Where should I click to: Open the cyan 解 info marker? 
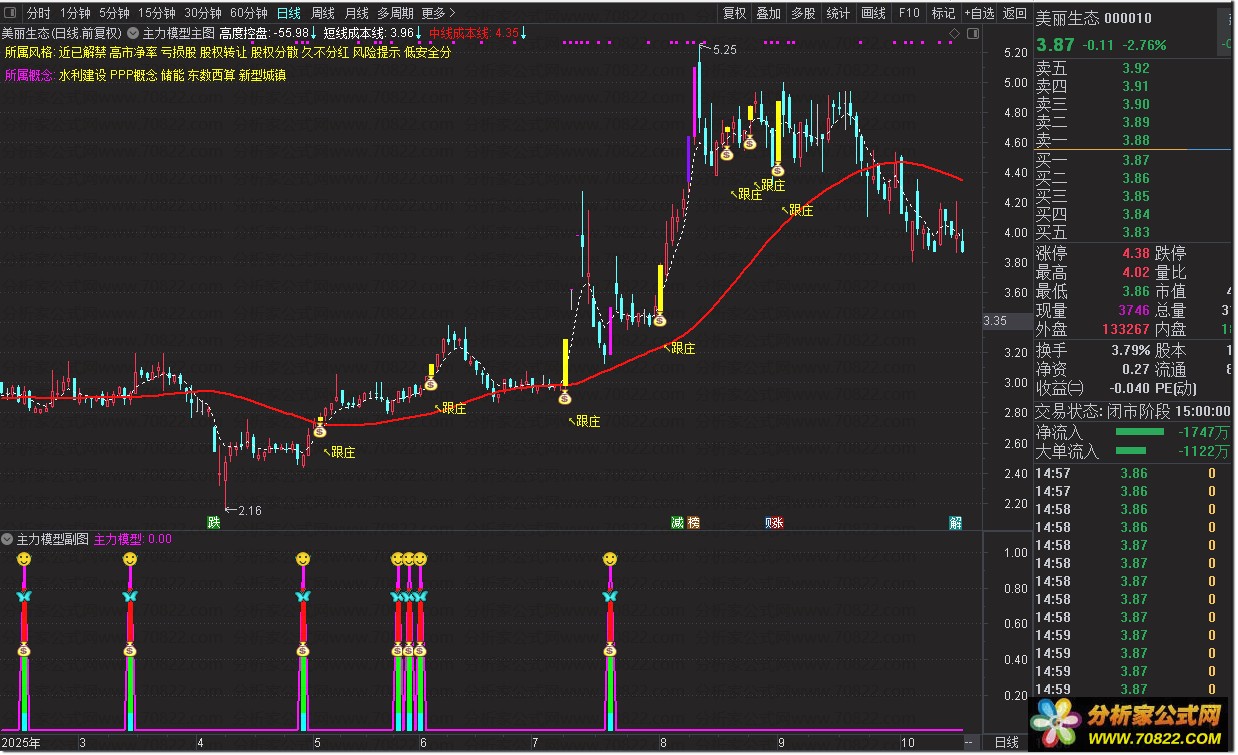coord(955,522)
